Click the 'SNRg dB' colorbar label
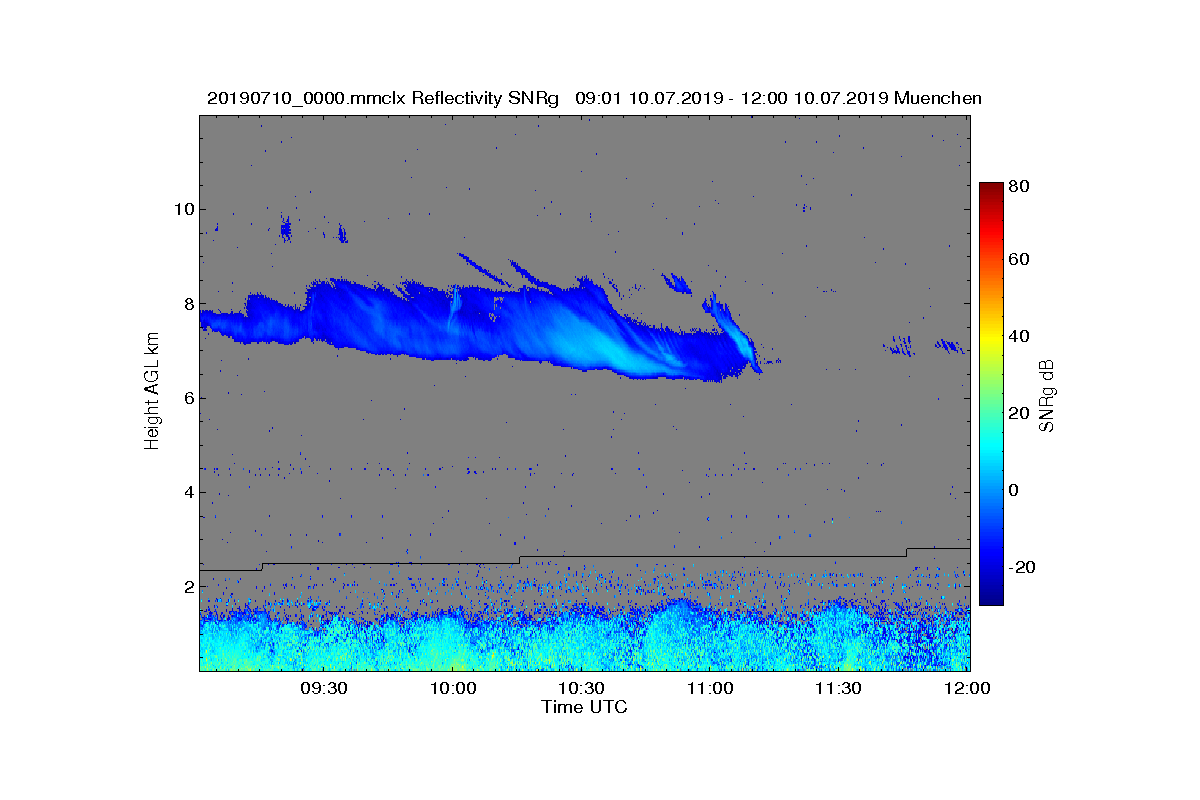1200x800 pixels. click(x=1047, y=395)
